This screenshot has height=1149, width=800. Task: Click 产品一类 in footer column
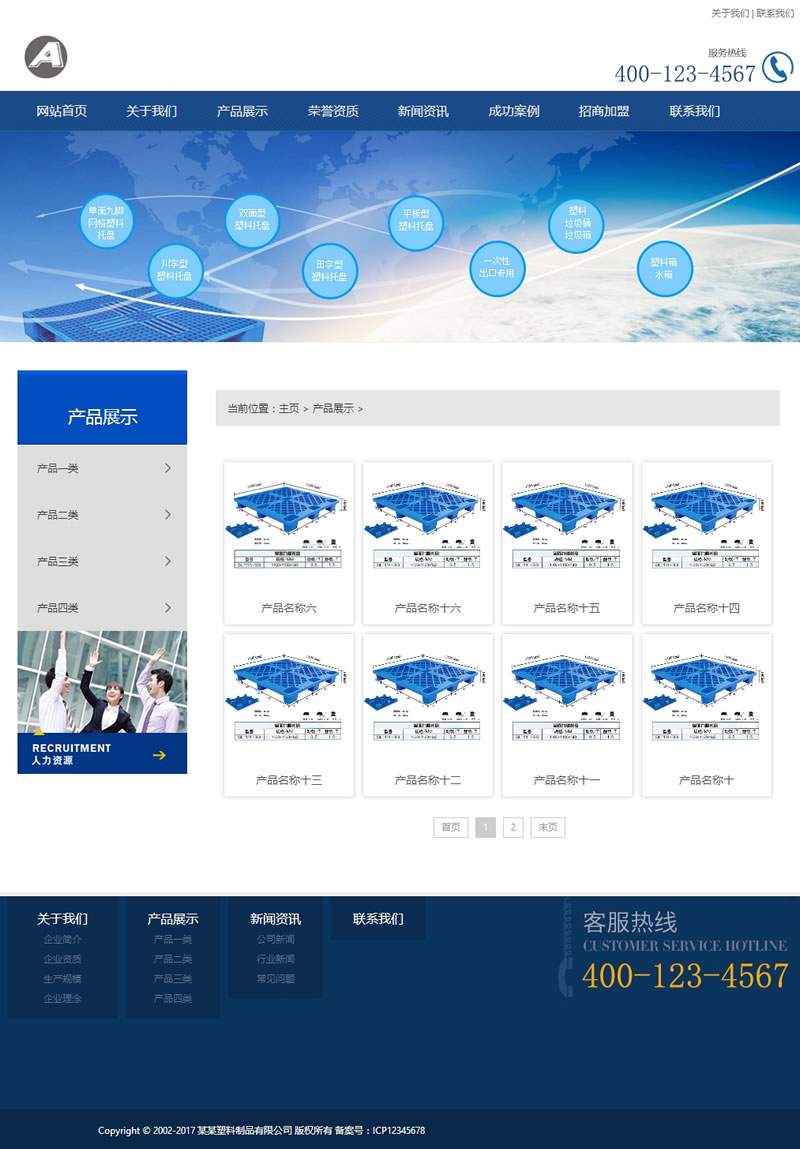click(x=173, y=939)
